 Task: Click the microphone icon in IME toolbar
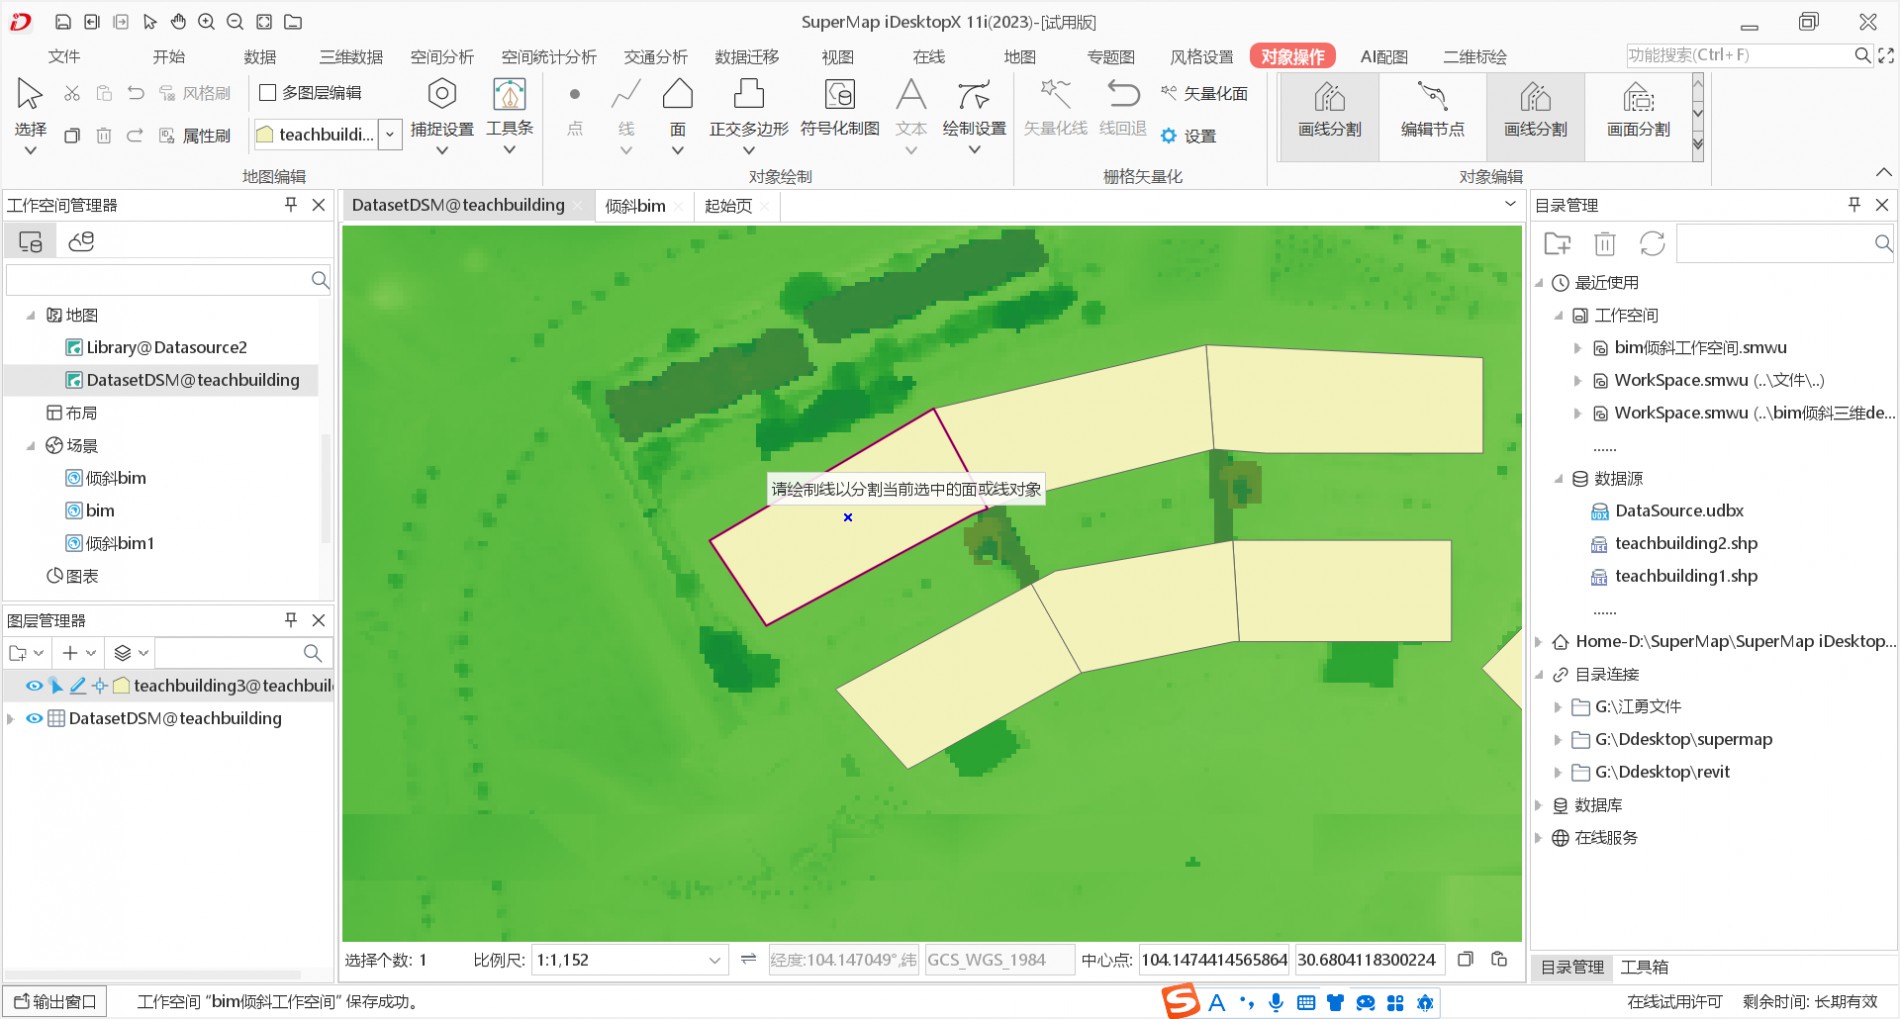pos(1276,1002)
